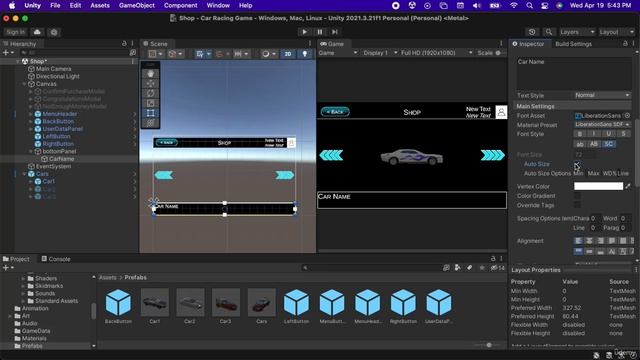The width and height of the screenshot is (640, 360).
Task: Click the right arrows in Game view
Action: click(x=493, y=155)
